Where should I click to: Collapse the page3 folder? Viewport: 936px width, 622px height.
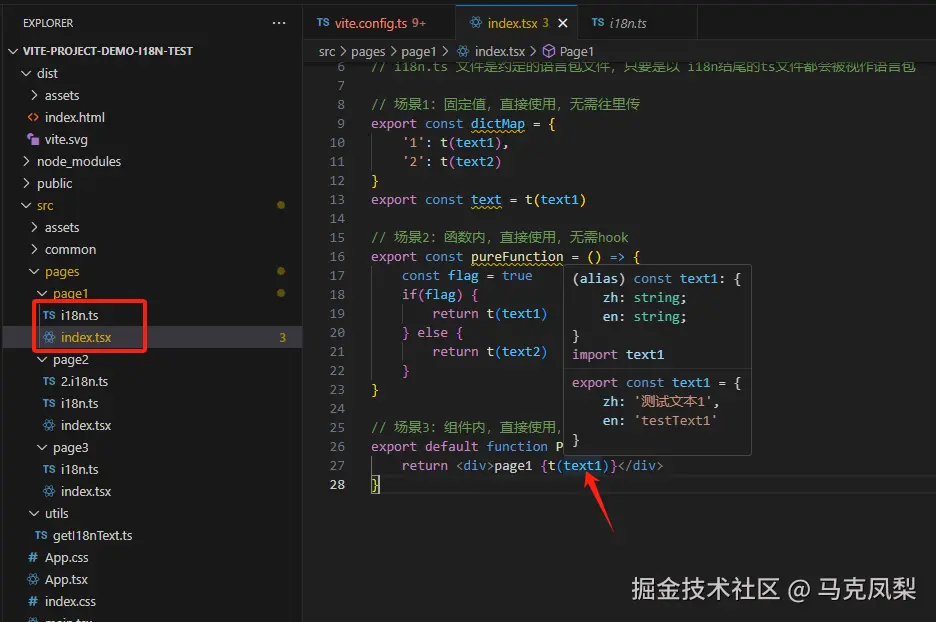42,448
